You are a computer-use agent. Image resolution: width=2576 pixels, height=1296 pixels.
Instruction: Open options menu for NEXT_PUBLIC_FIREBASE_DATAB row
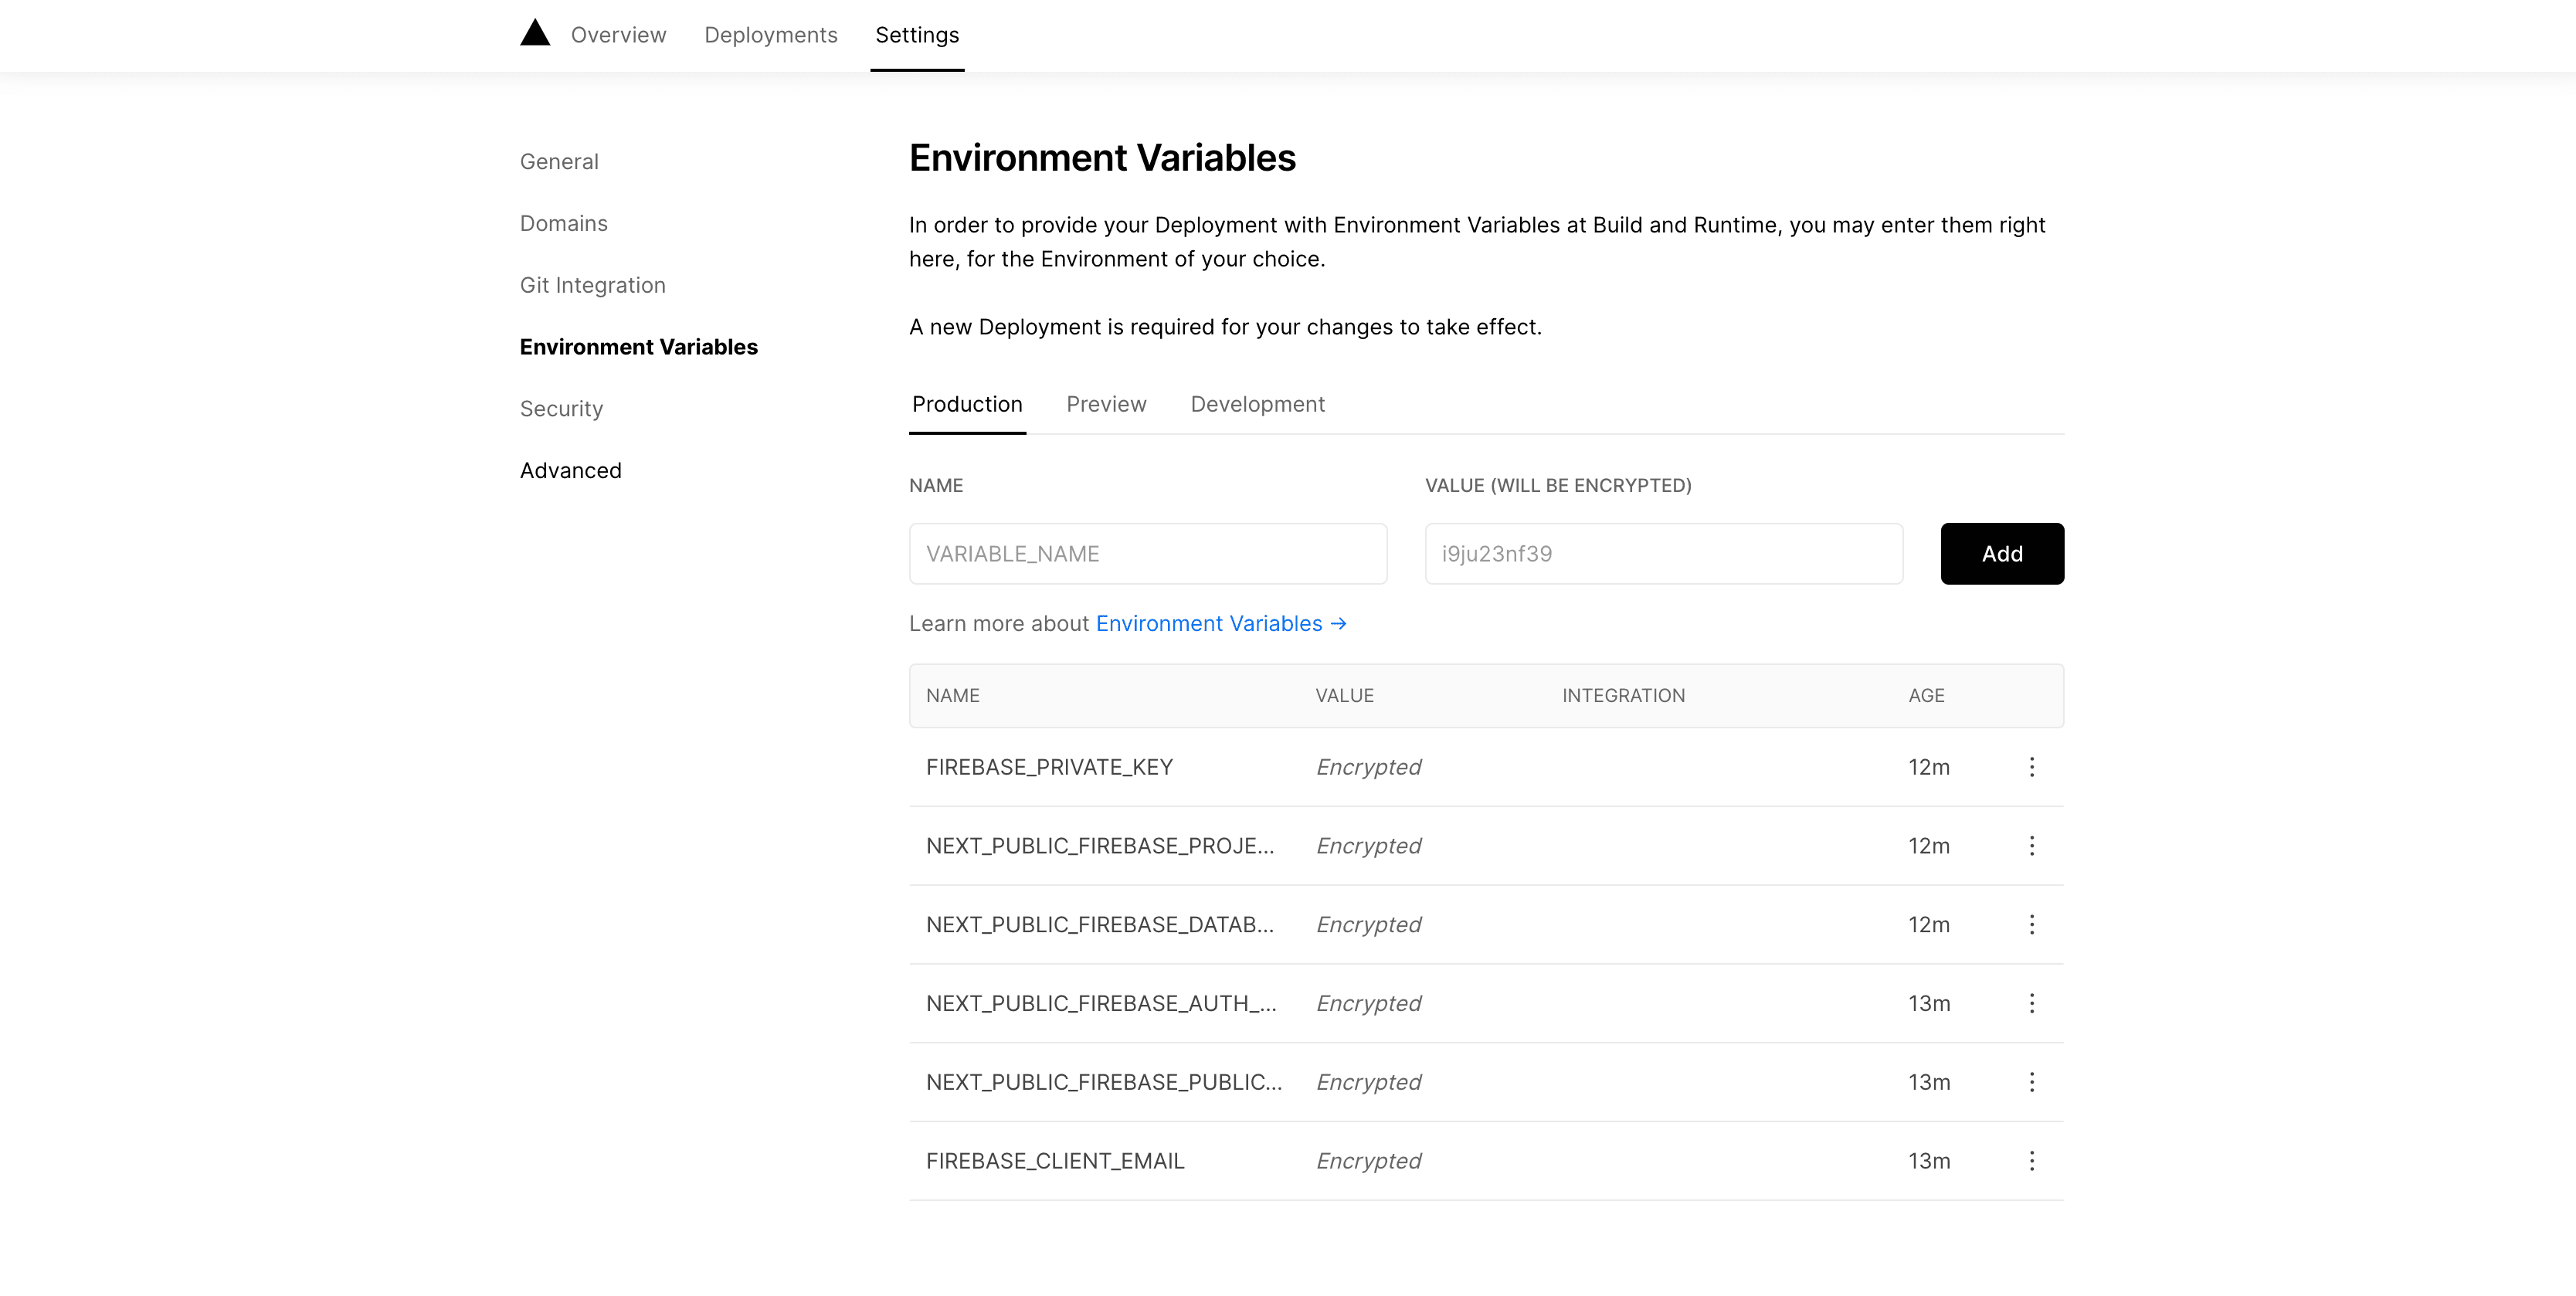pyautogui.click(x=2031, y=925)
